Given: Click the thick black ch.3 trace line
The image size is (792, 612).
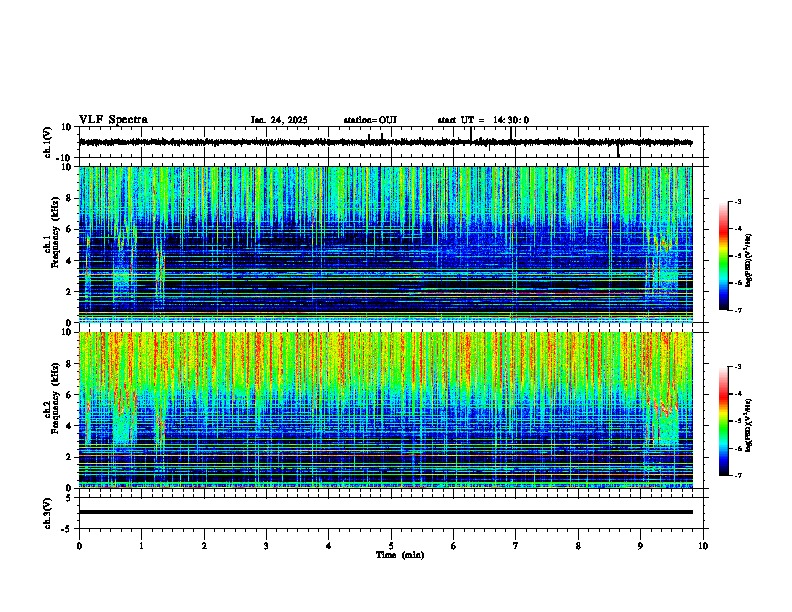Looking at the screenshot, I should (385, 512).
